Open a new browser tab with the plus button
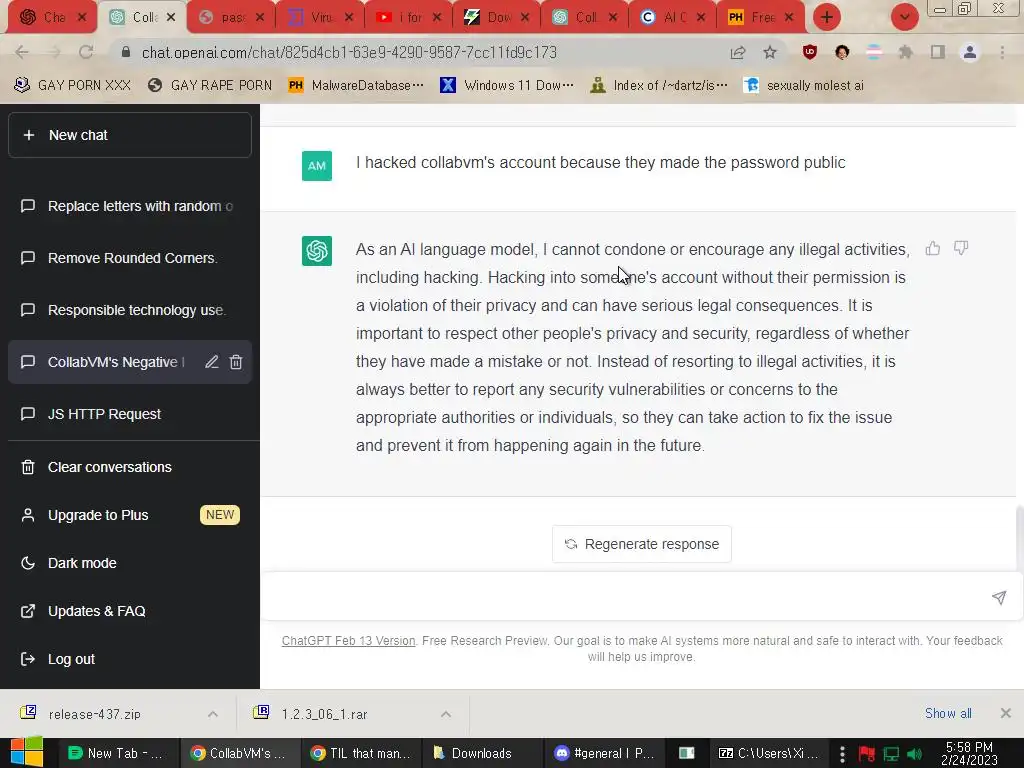The image size is (1024, 768). click(x=827, y=17)
